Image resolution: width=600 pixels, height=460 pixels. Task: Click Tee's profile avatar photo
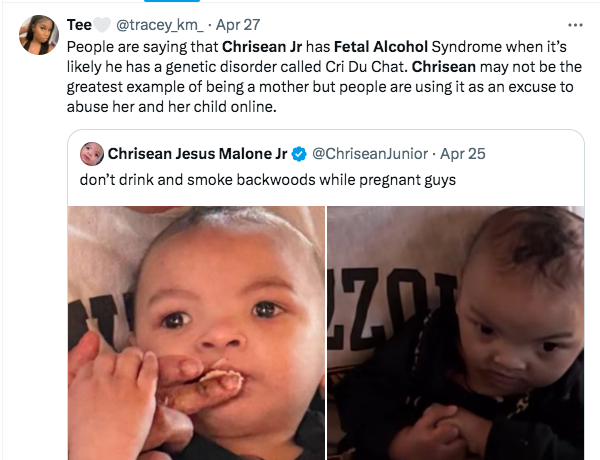39,35
